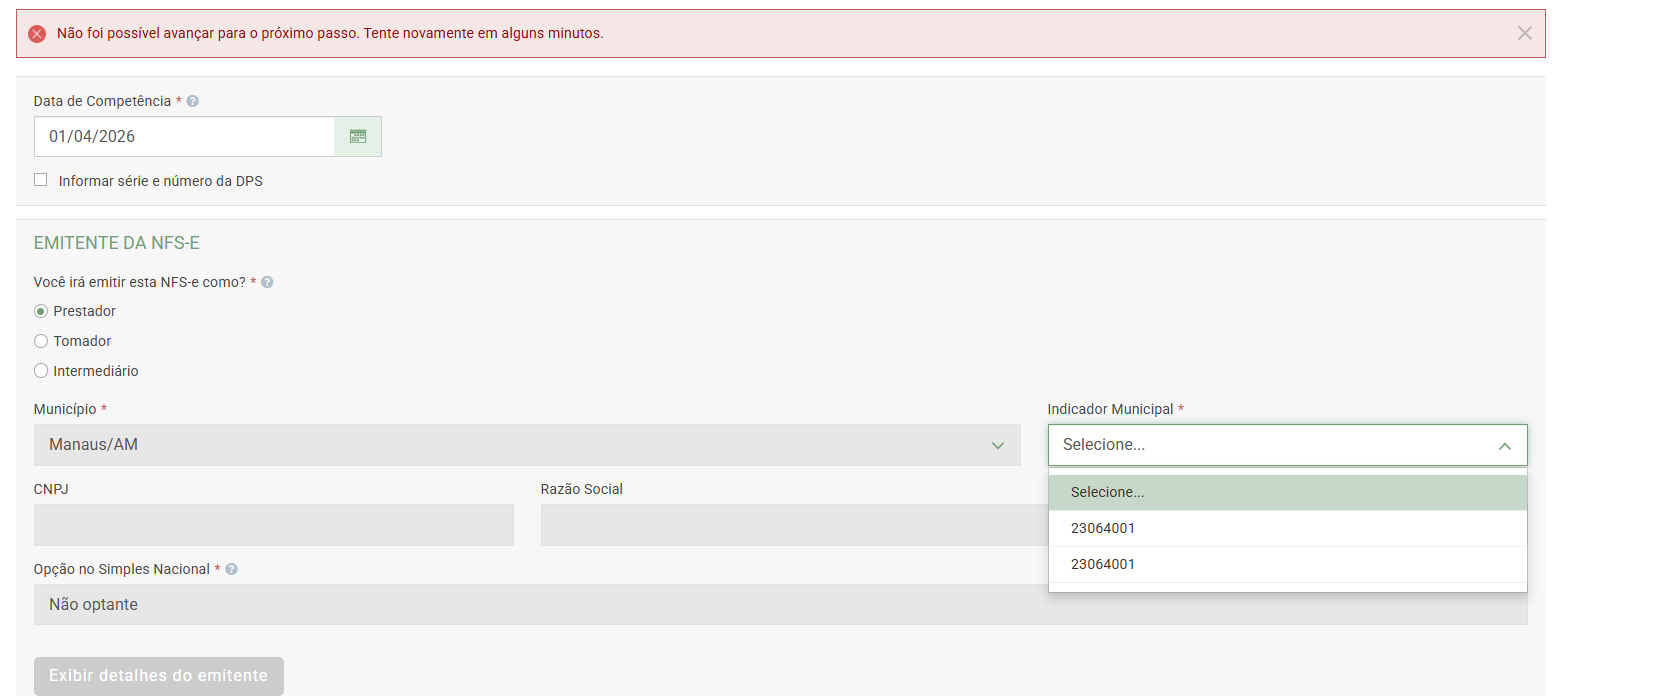Image resolution: width=1658 pixels, height=696 pixels.
Task: Dismiss the error alert with the X
Action: 1524,33
